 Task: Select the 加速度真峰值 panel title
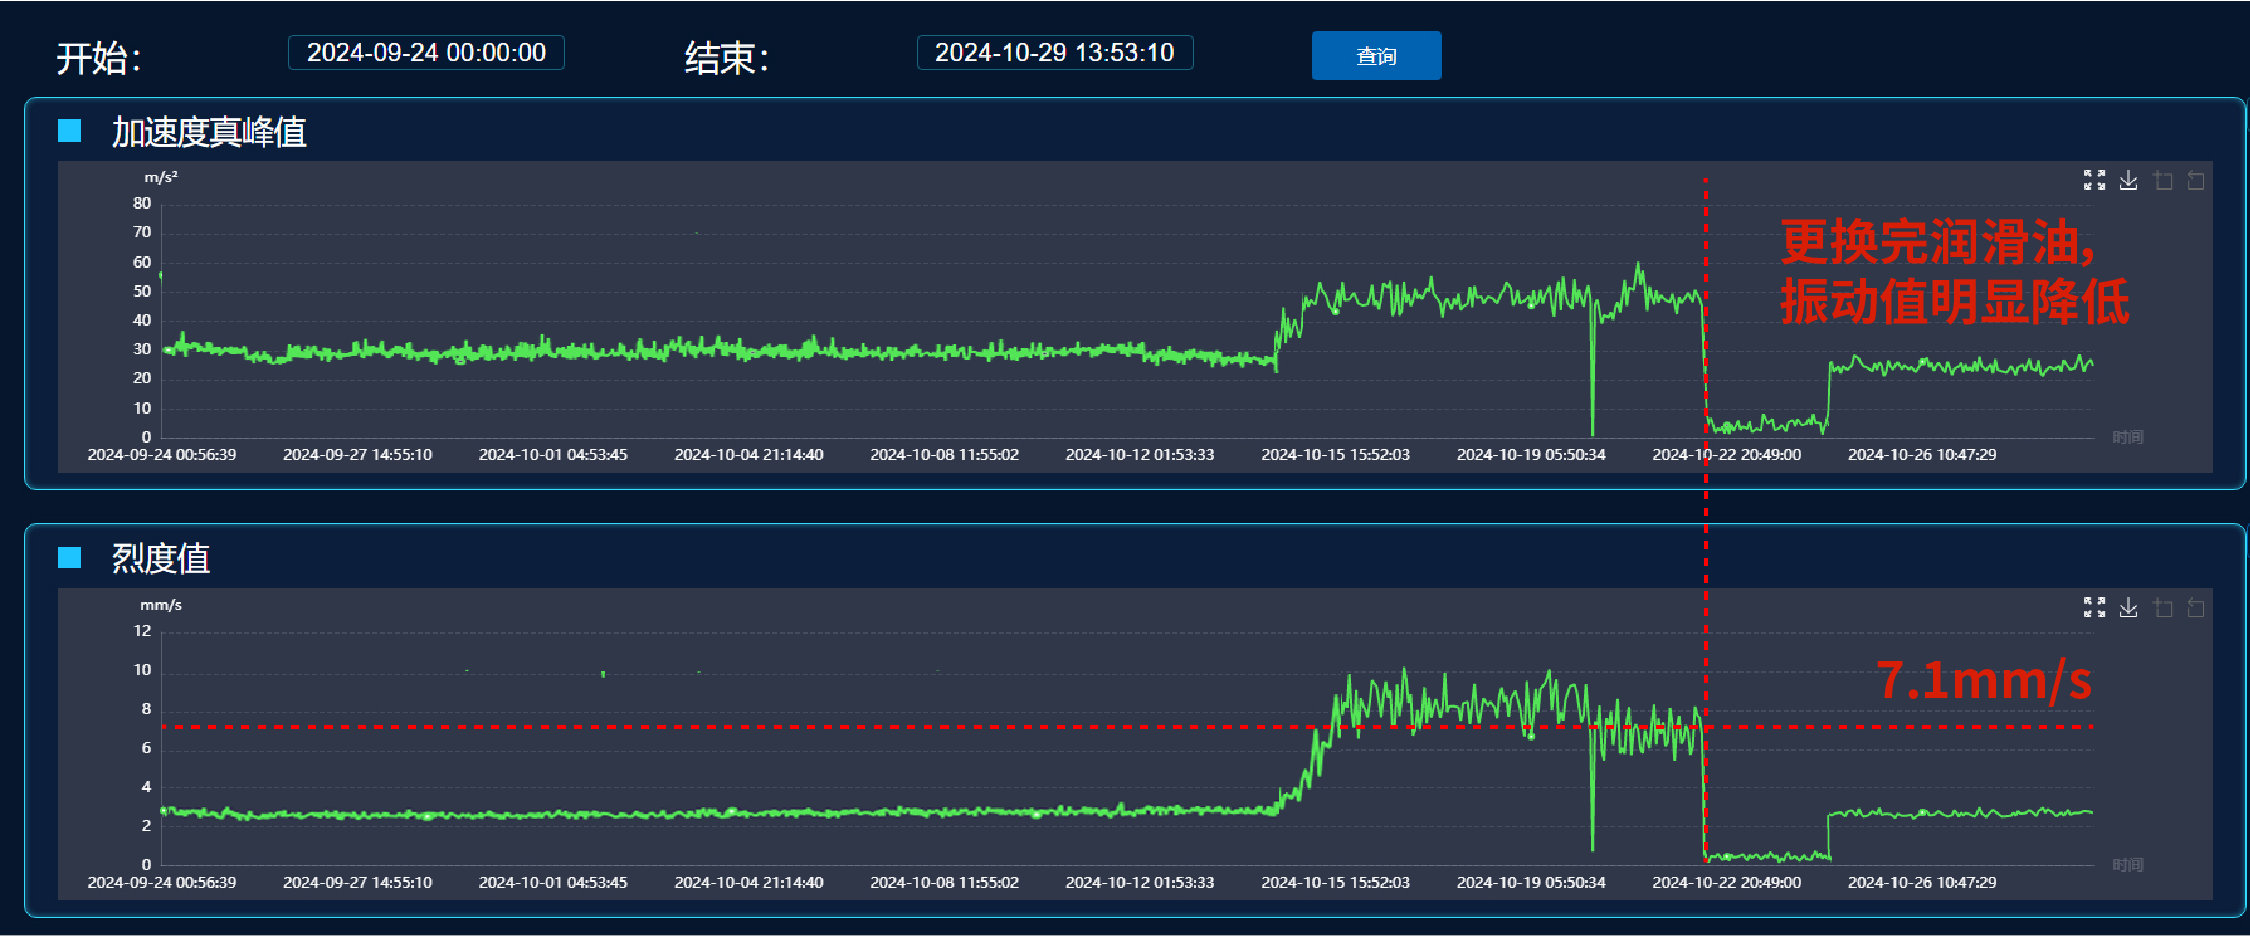click(x=209, y=131)
